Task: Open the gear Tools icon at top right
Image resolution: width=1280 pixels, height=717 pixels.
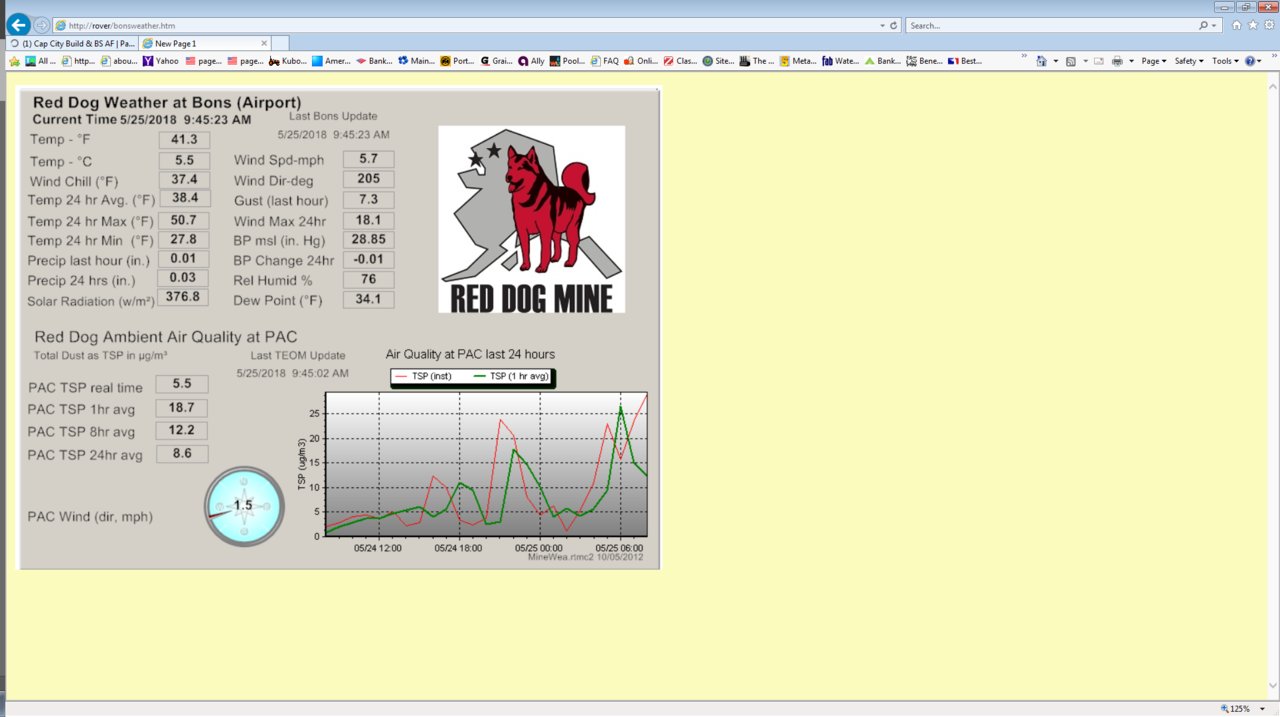Action: pos(1268,25)
